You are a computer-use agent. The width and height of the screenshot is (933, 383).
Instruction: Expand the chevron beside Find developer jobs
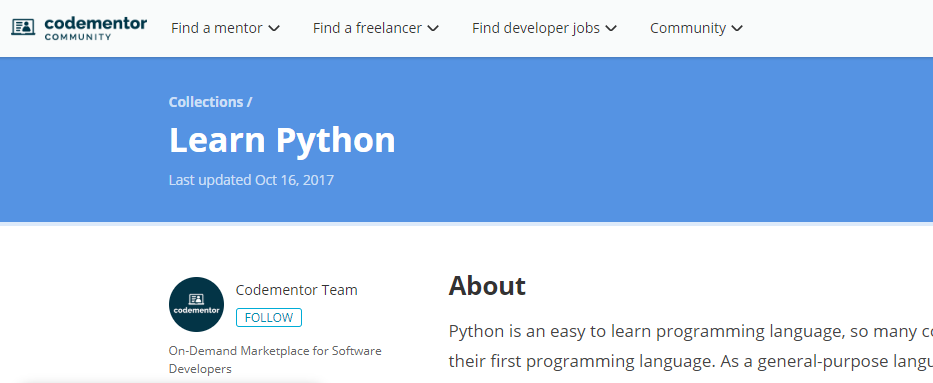[x=611, y=29]
